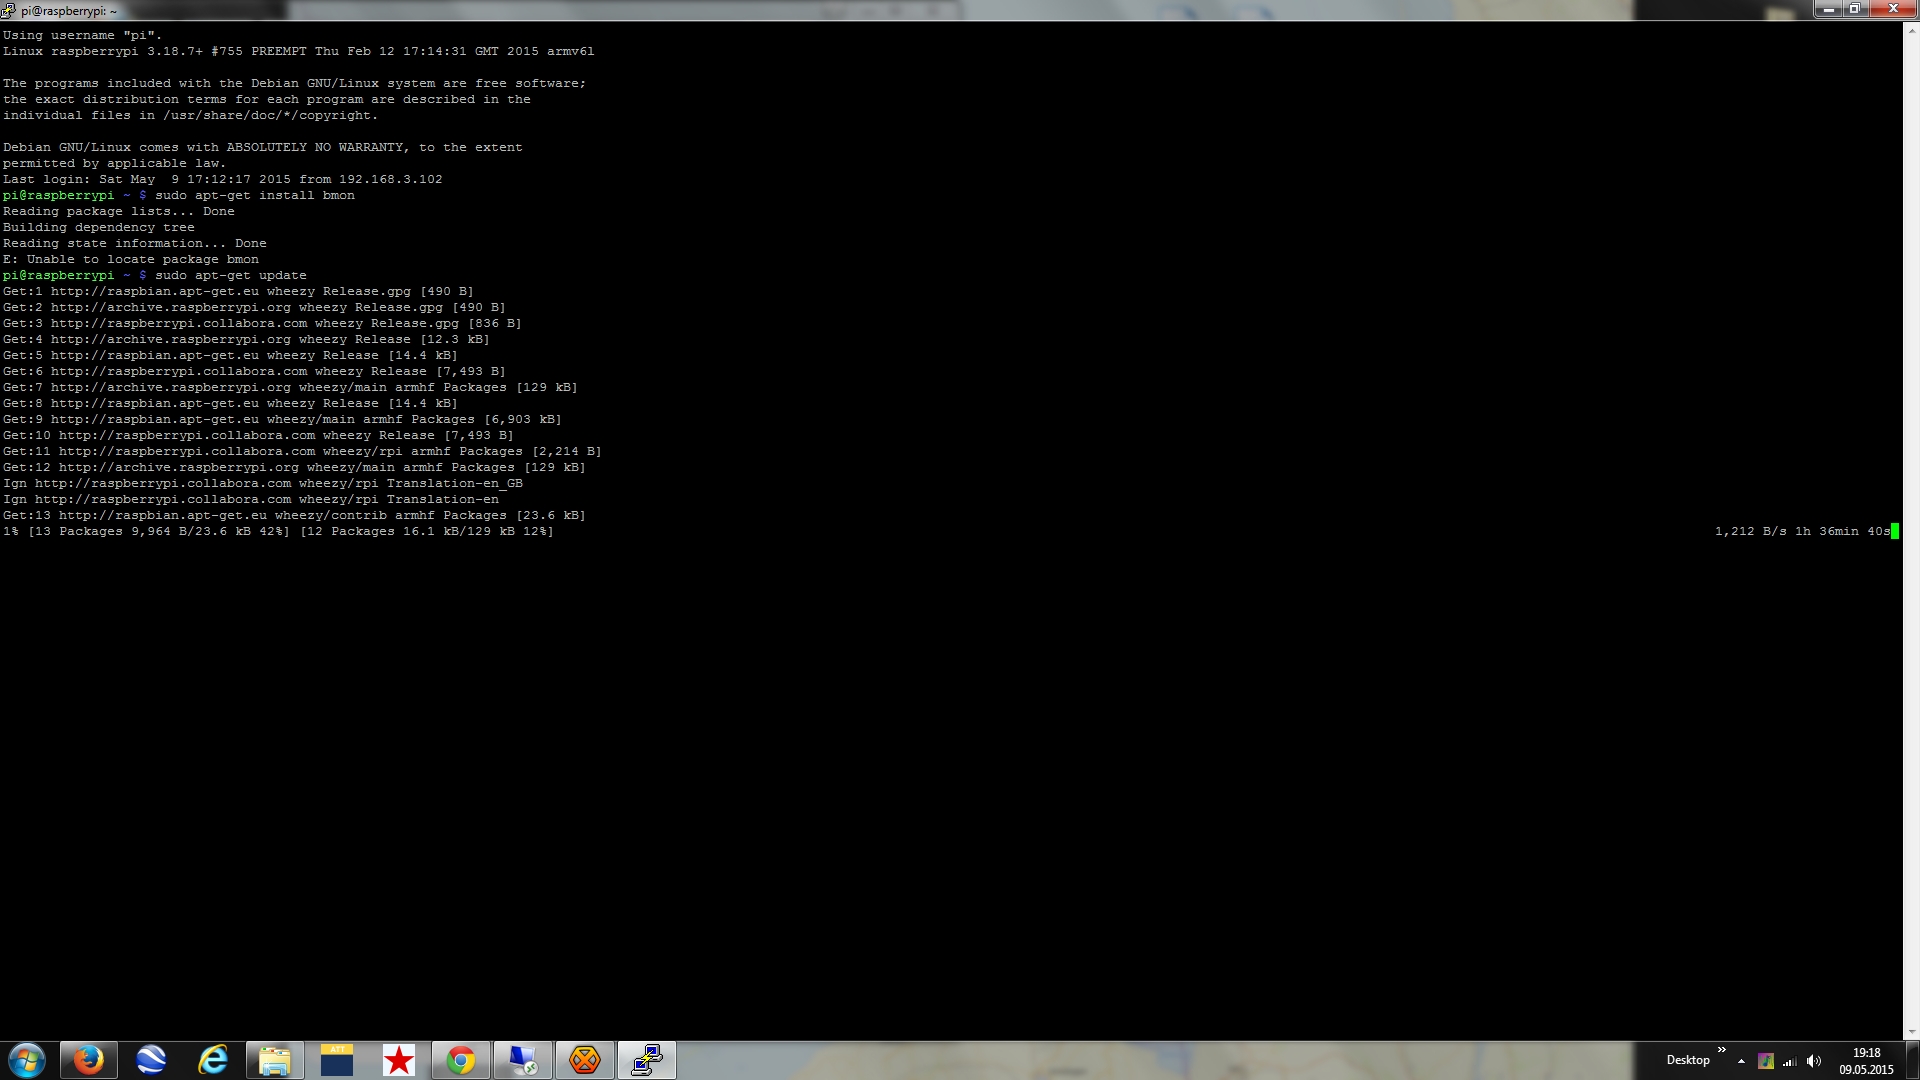1920x1080 pixels.
Task: Click the '1% [13 Packages' progress line
Action: tap(278, 531)
